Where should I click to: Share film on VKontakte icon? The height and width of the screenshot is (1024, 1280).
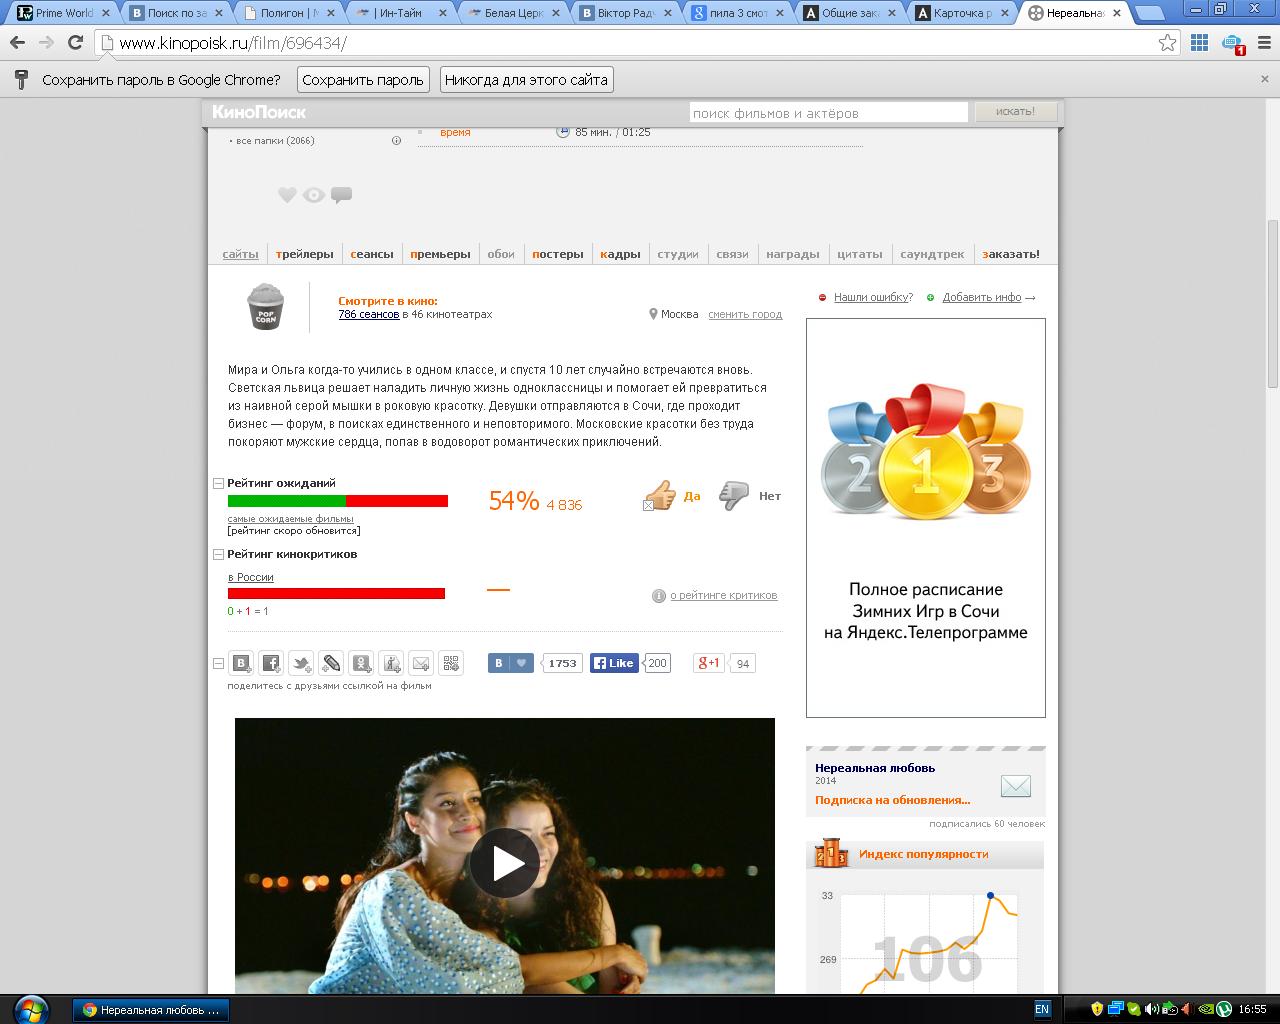pos(241,663)
